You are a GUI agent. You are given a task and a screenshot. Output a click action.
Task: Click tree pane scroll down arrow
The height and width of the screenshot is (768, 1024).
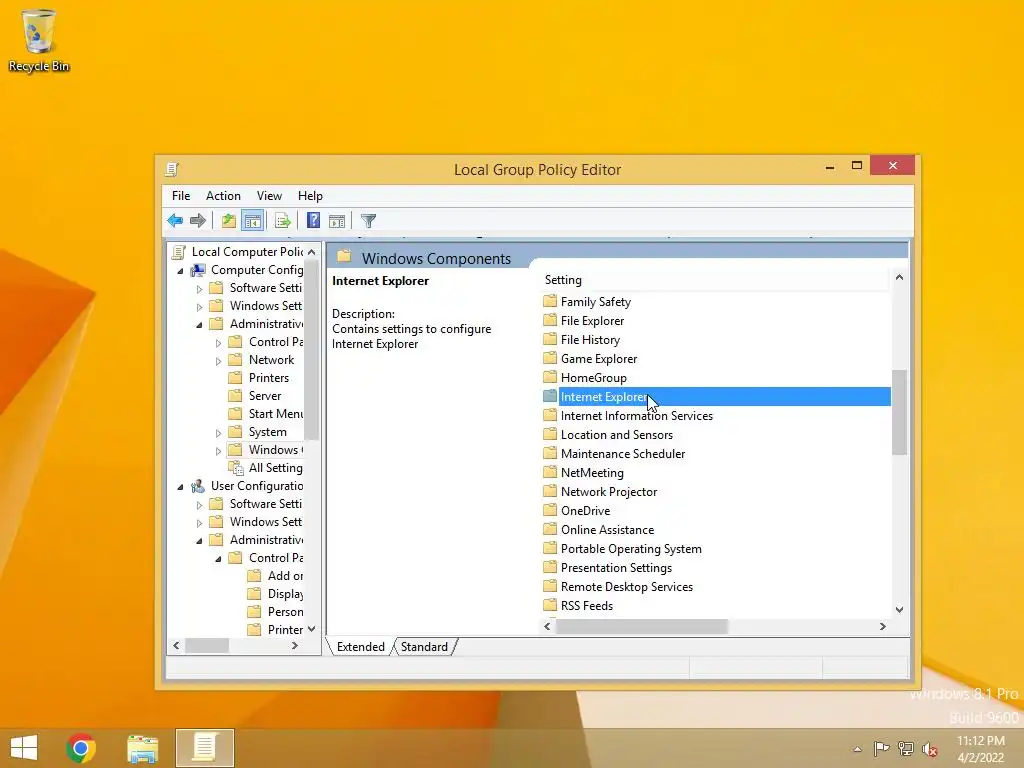pos(312,629)
